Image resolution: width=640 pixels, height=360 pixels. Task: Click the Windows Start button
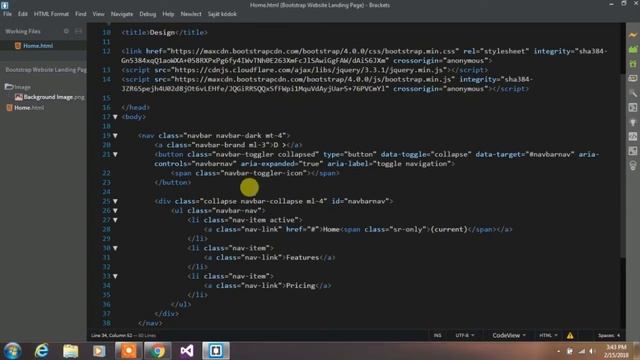pyautogui.click(x=12, y=351)
